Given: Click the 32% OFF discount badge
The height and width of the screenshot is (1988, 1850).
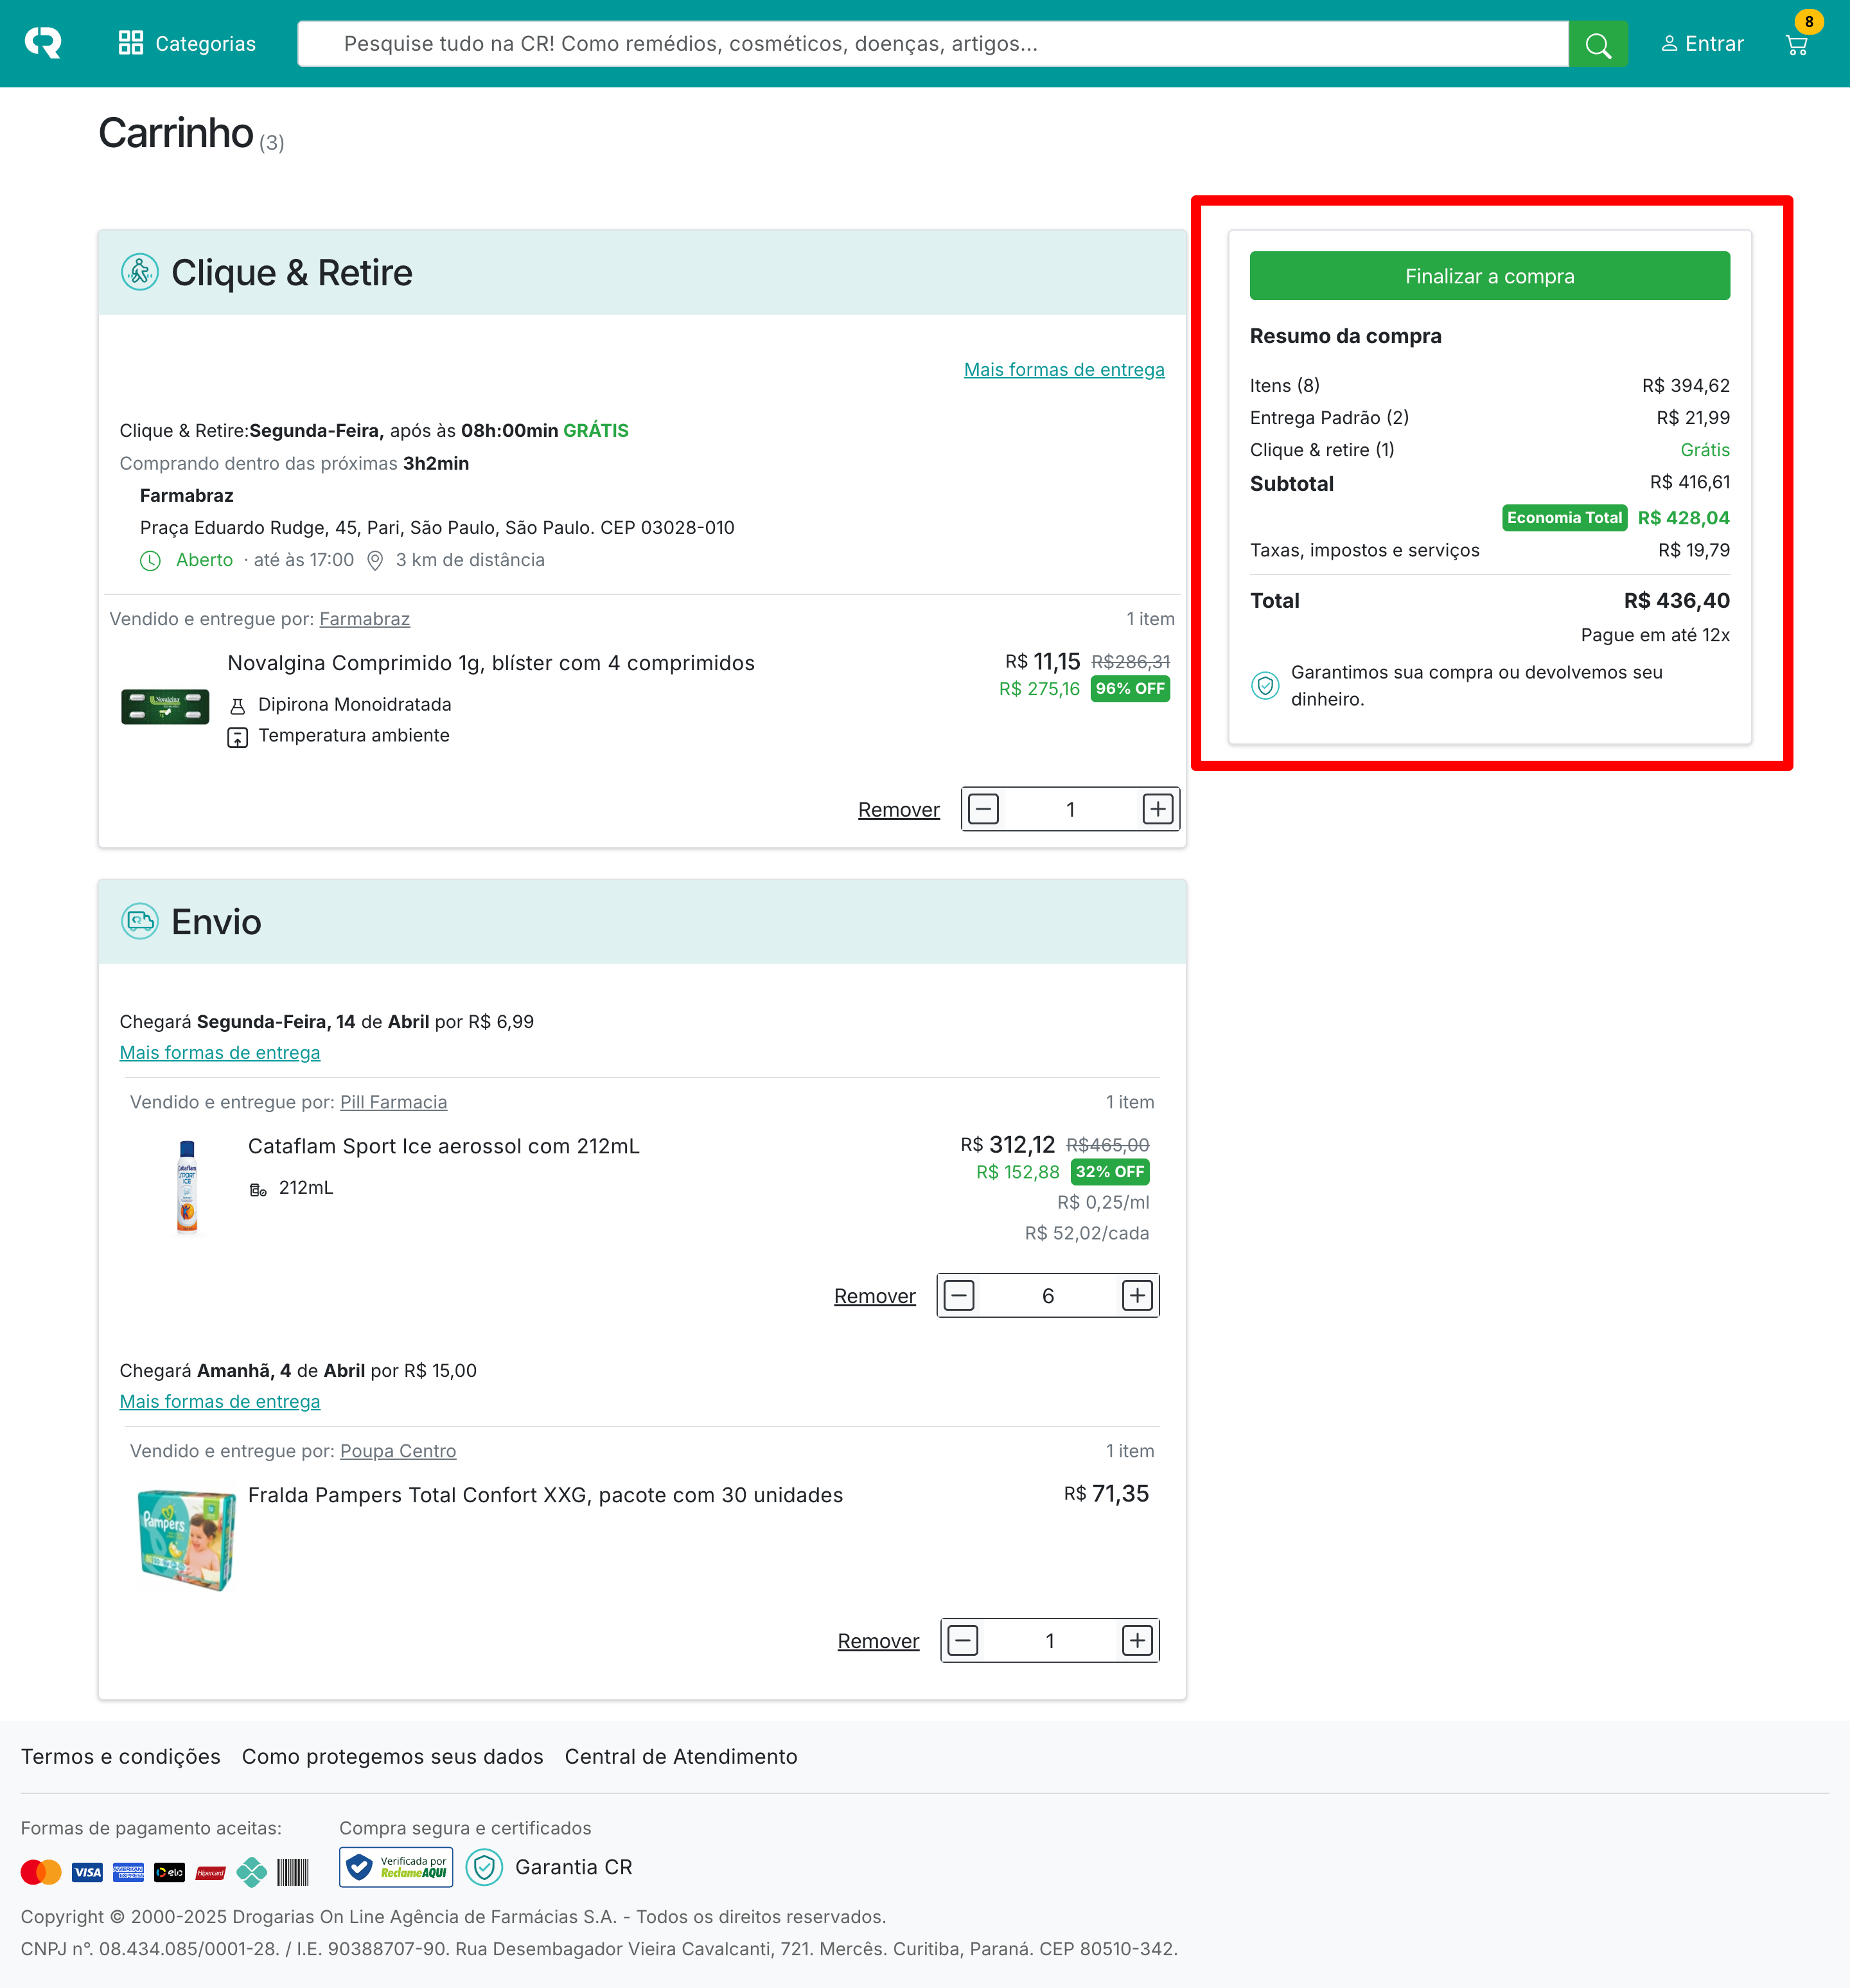Looking at the screenshot, I should pos(1109,1172).
